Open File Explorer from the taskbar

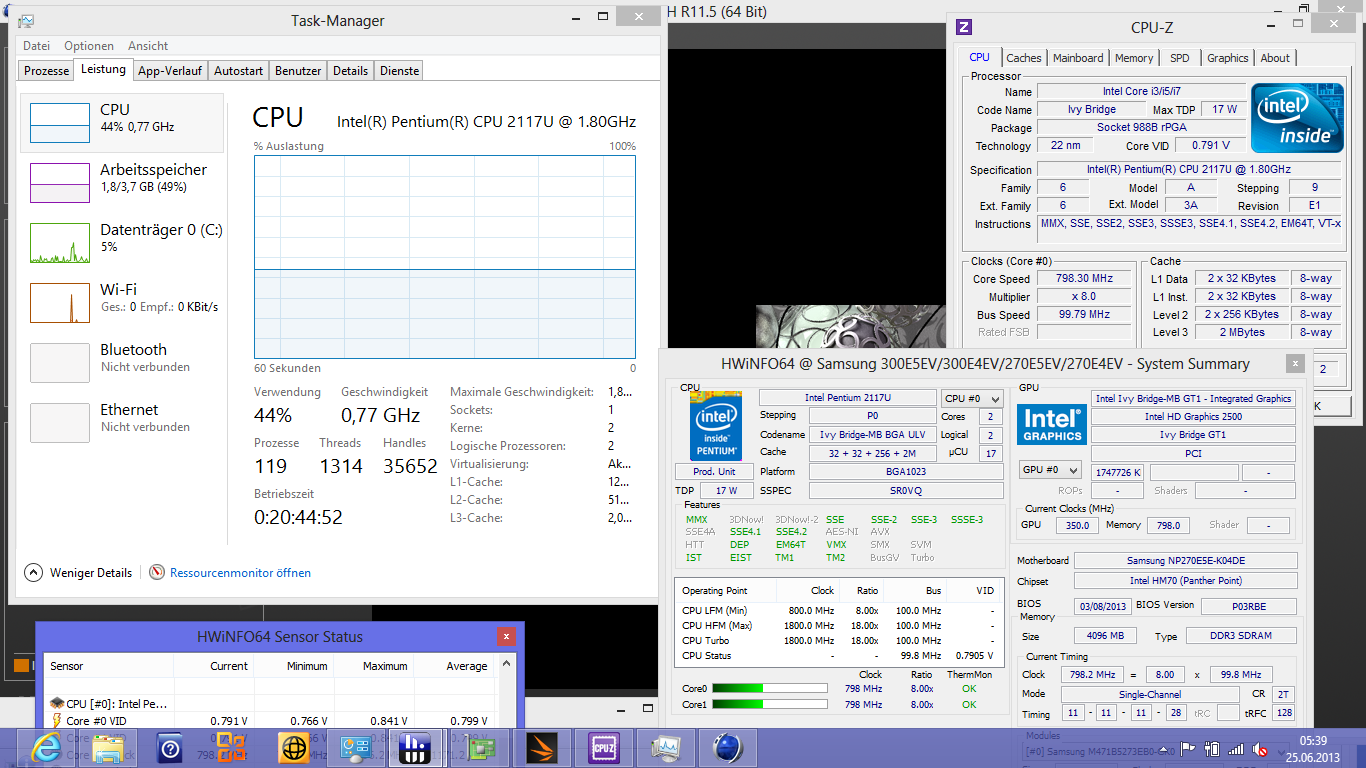(x=108, y=747)
